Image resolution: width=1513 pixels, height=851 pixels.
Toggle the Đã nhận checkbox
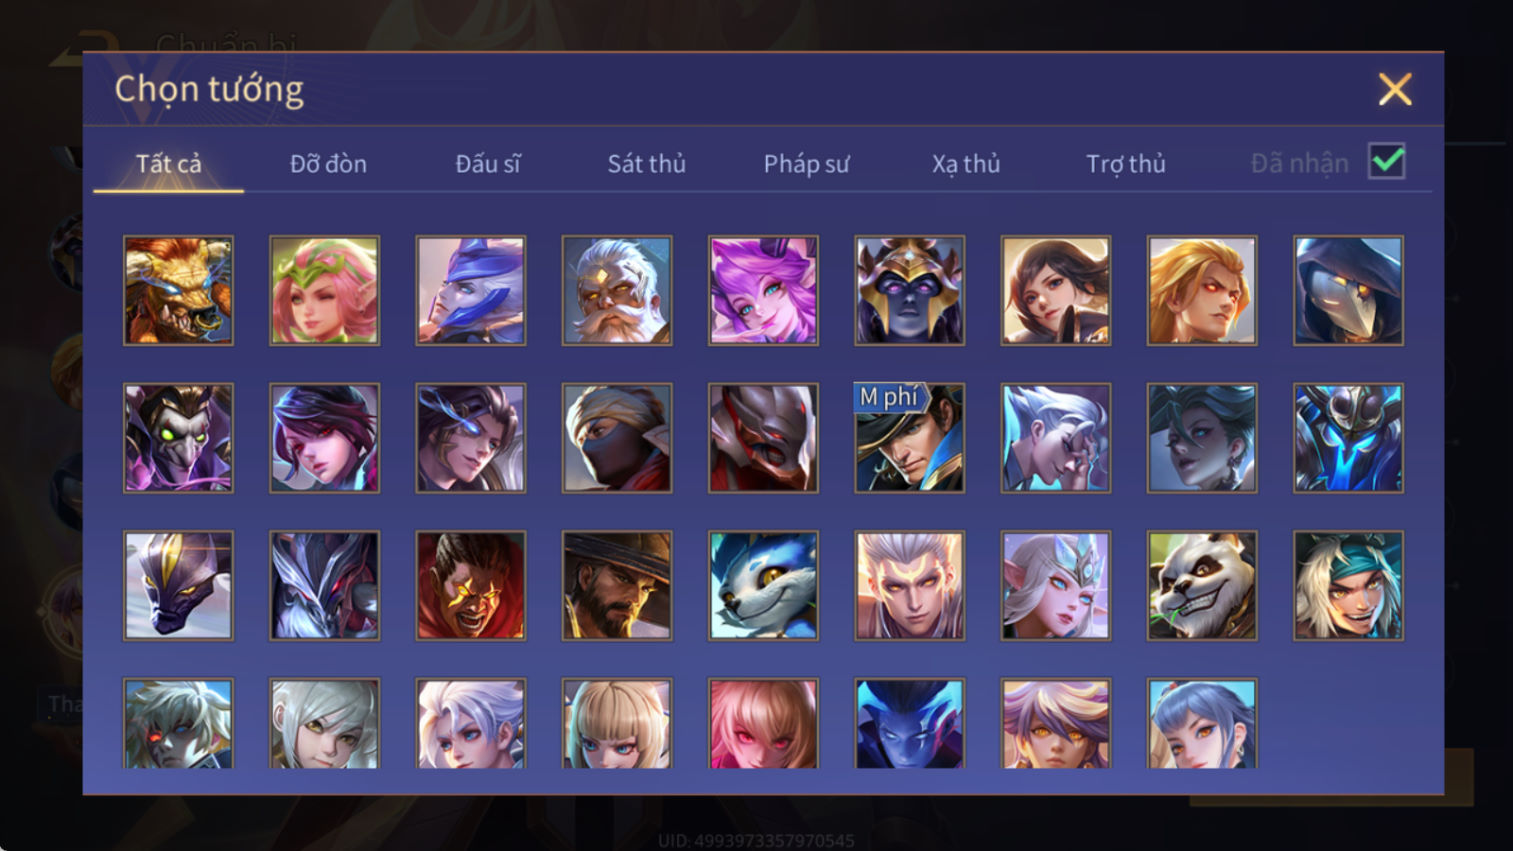[1387, 162]
